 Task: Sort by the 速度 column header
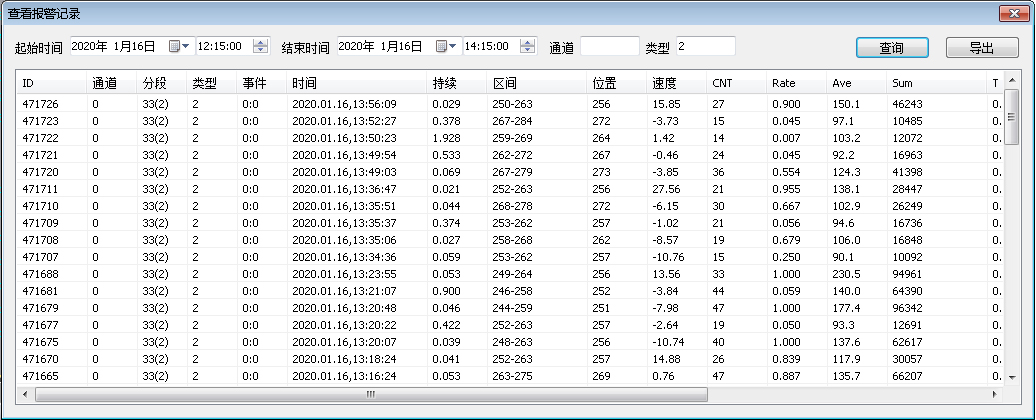coord(677,83)
